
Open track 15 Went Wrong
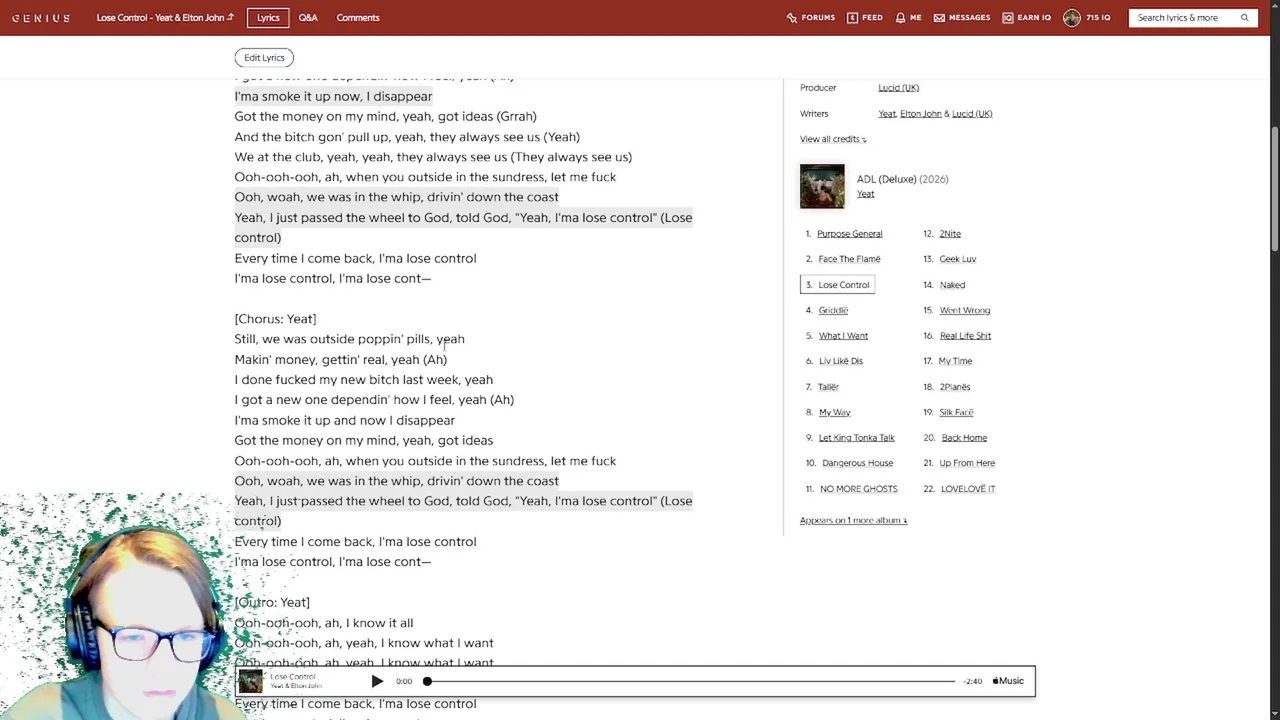coord(965,311)
